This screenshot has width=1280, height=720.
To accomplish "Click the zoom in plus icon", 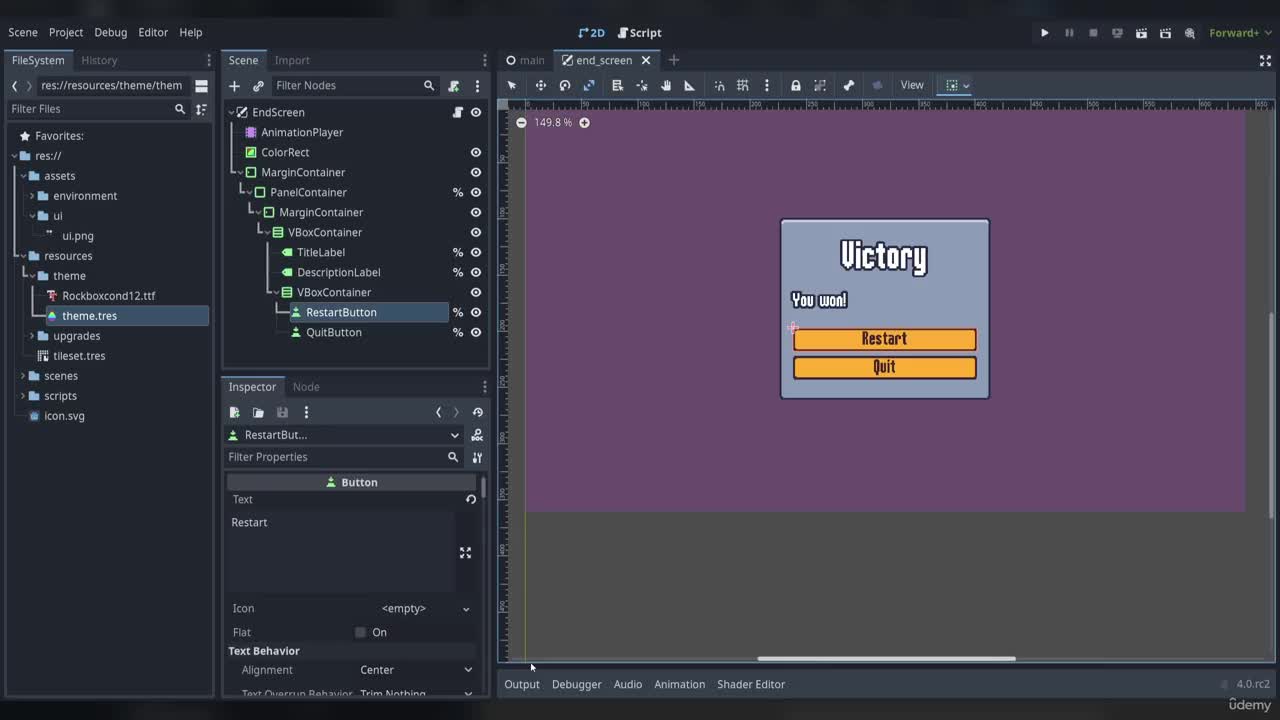I will tap(584, 122).
